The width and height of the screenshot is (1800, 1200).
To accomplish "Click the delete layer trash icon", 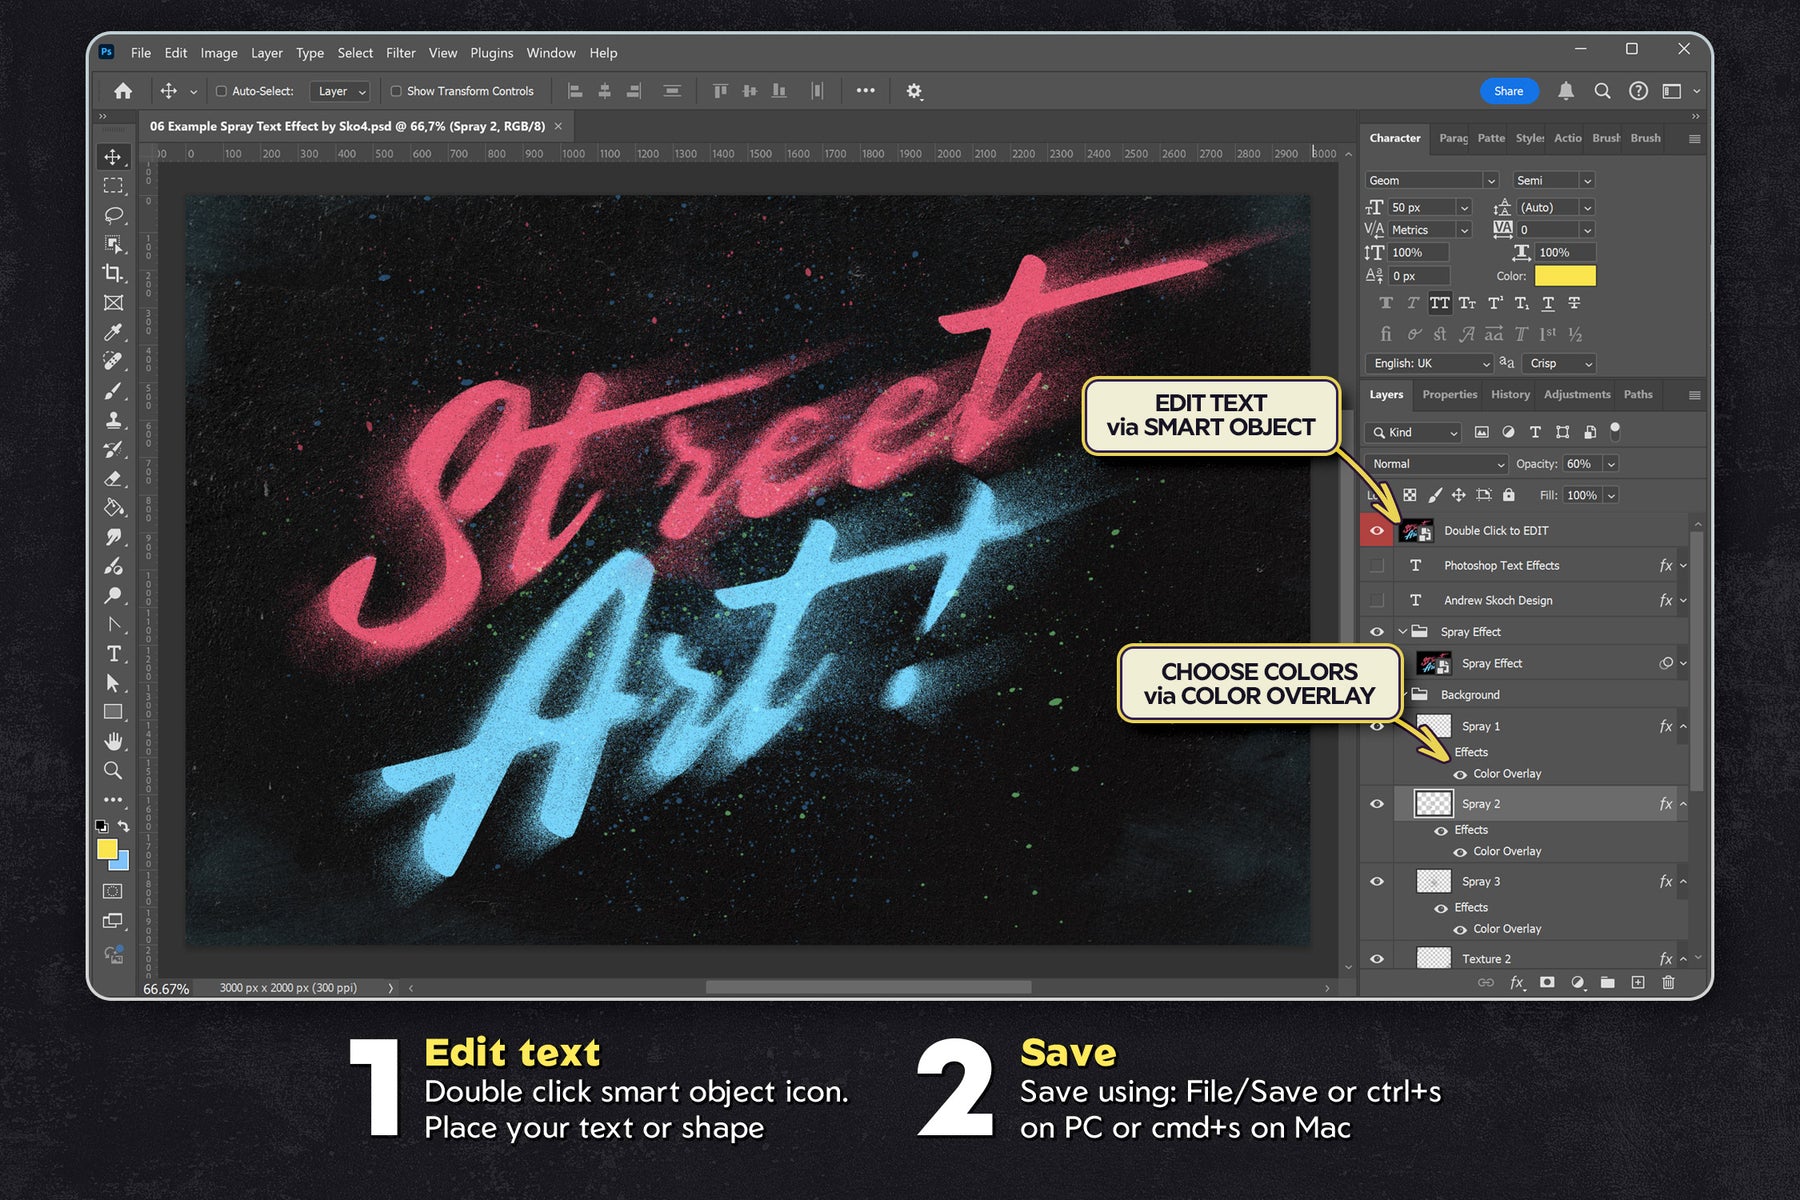I will tap(1667, 983).
